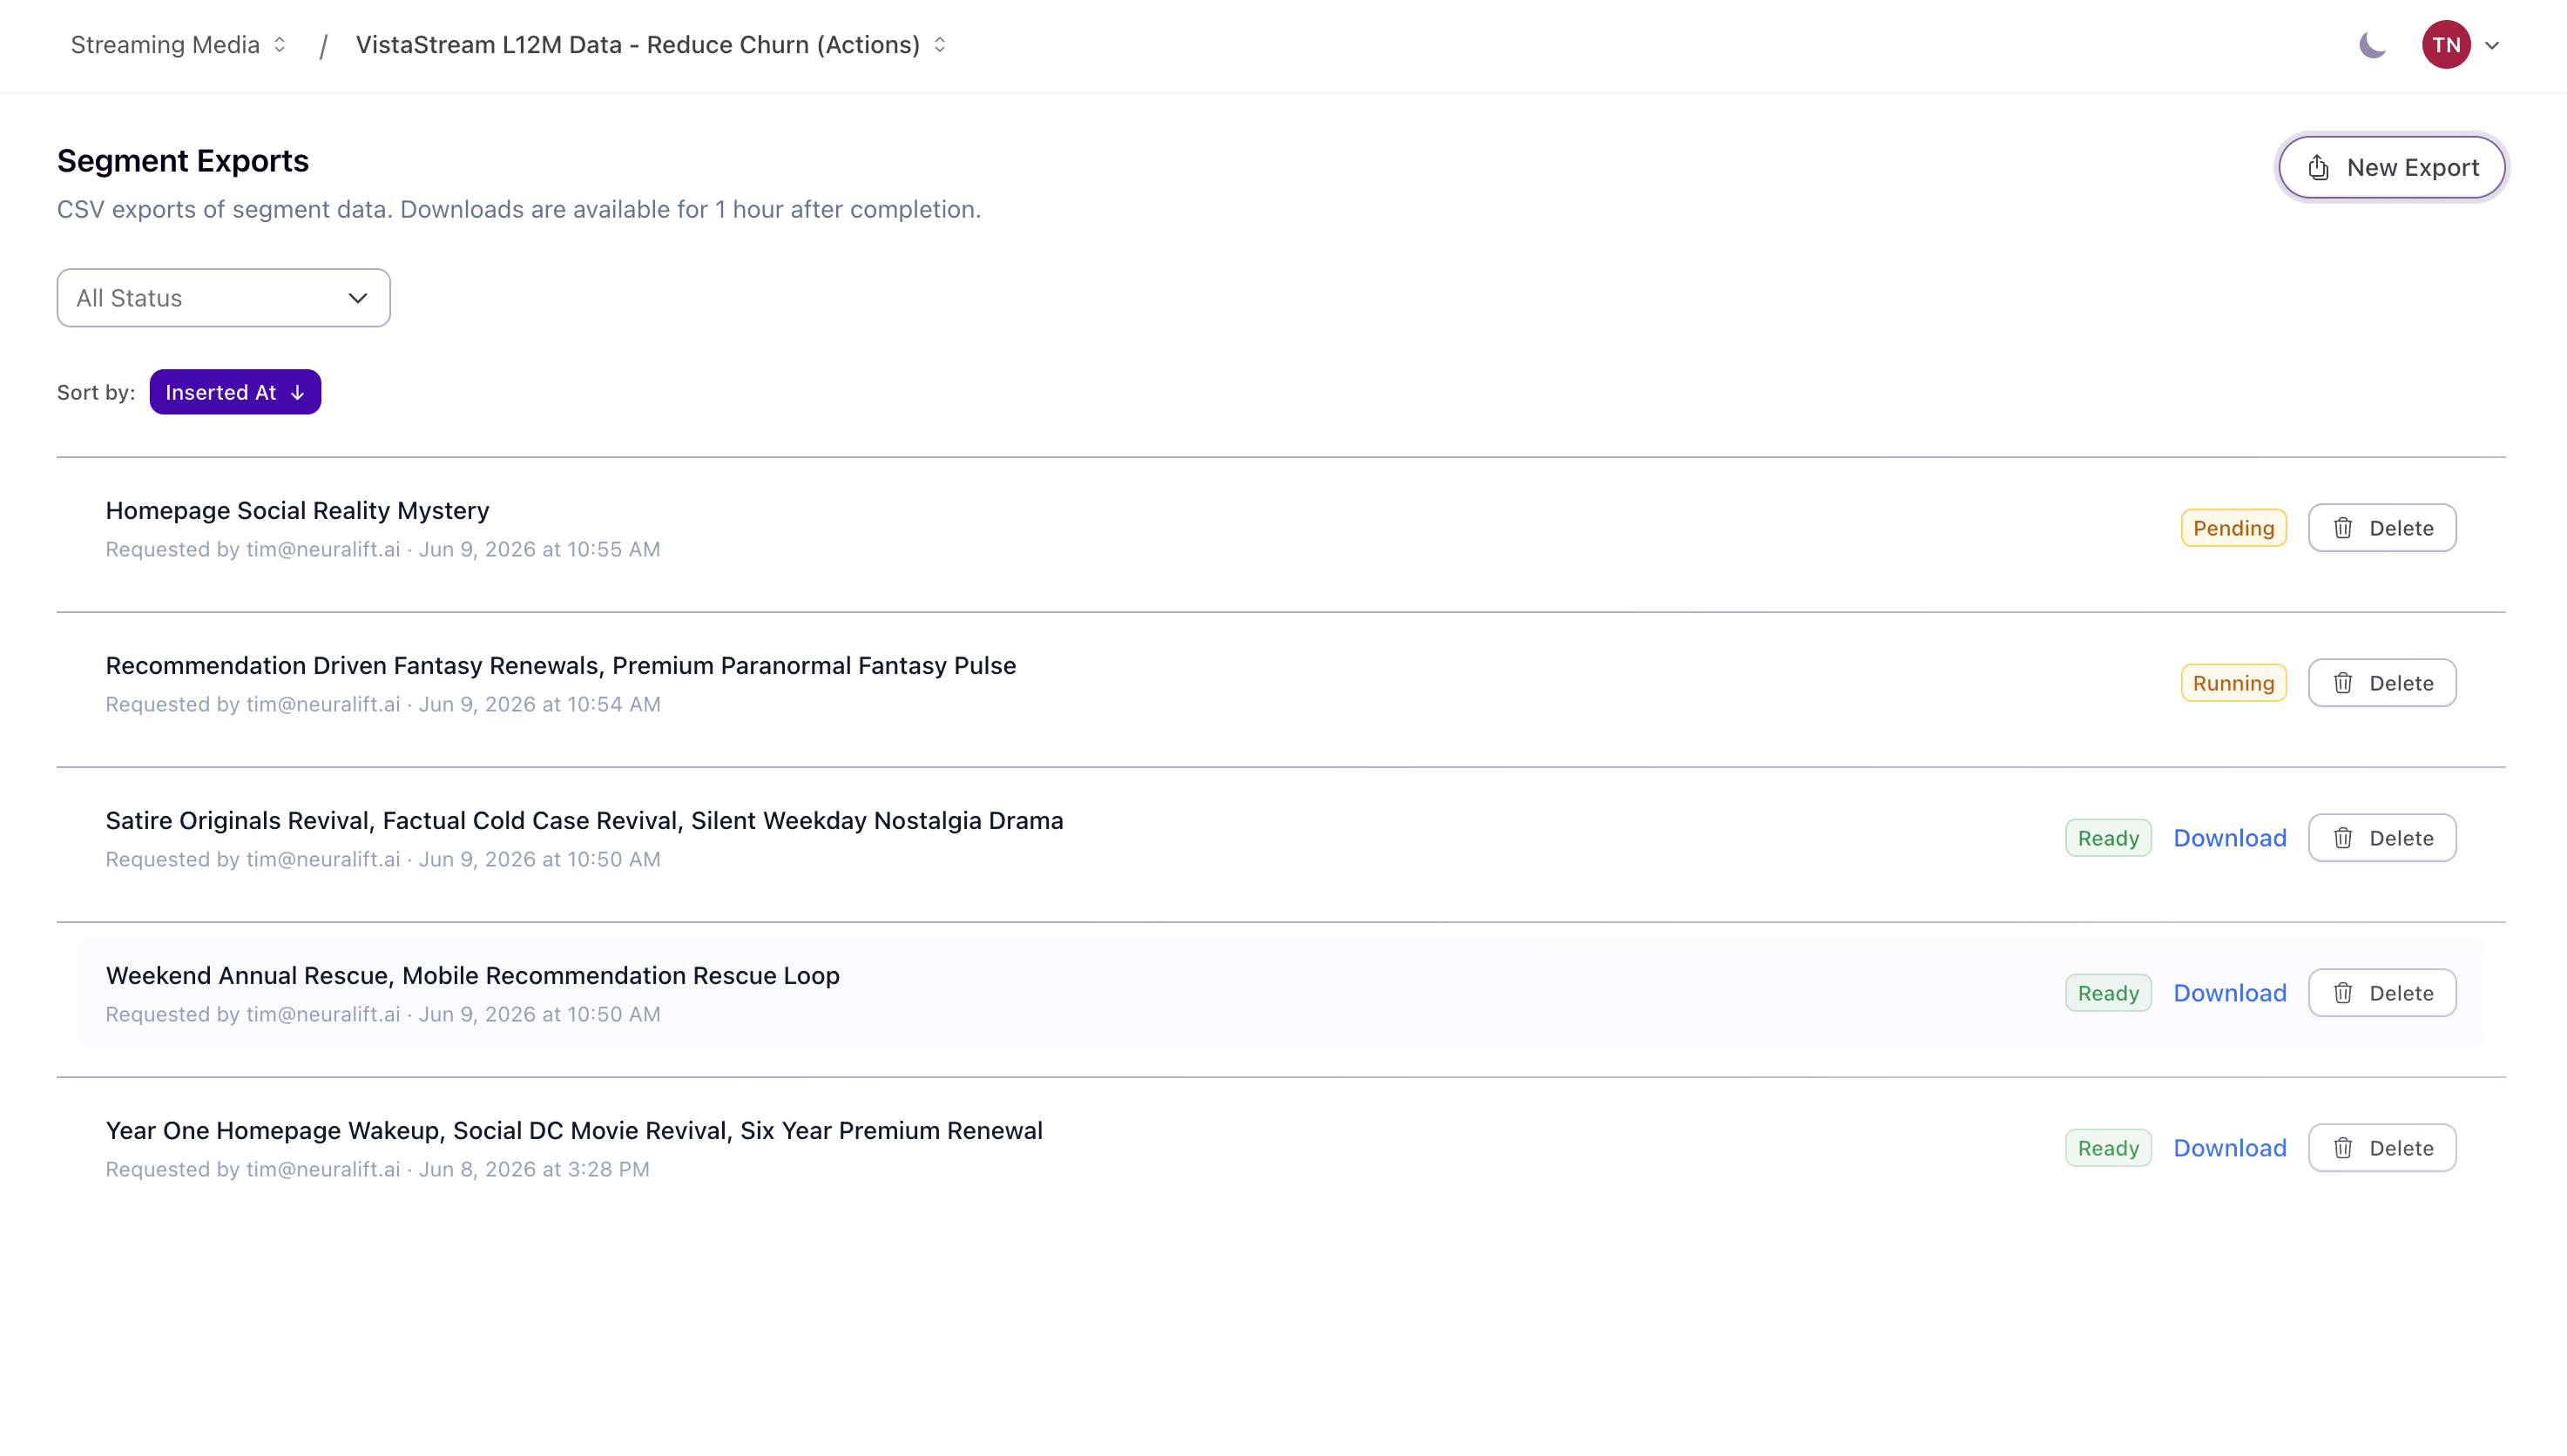Screen dimensions: 2567x1456
Task: Click the Sort by label
Action: point(96,392)
